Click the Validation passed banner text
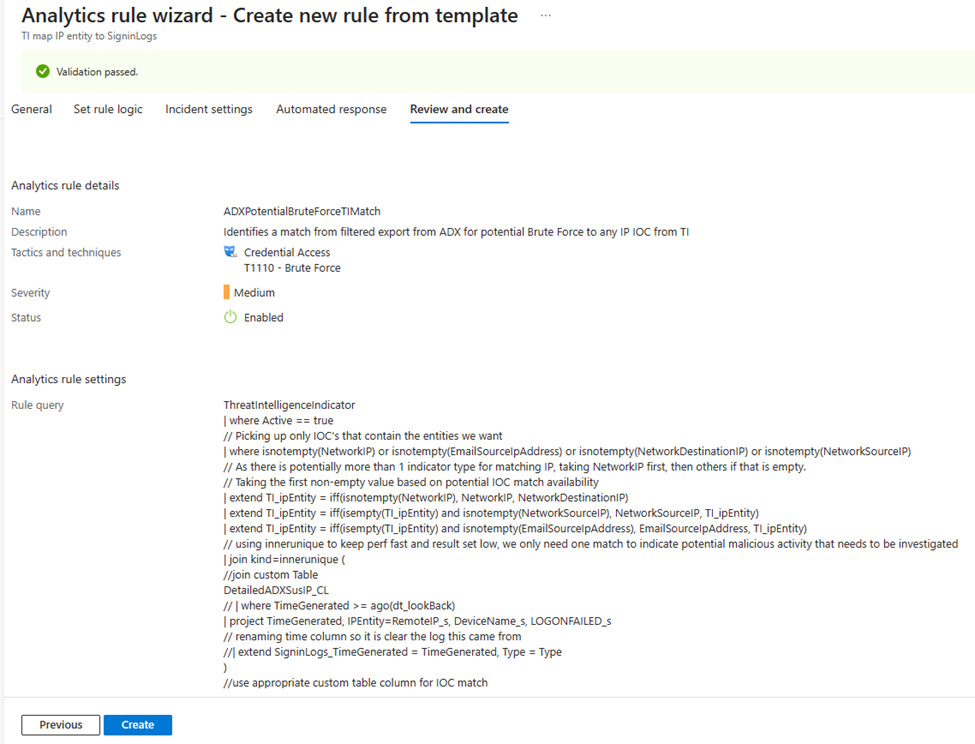This screenshot has width=975, height=744. [97, 72]
